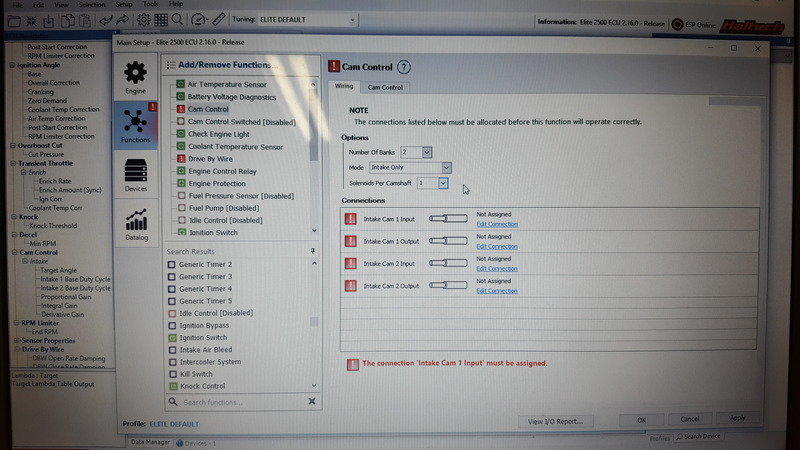Click the table grid toolbar icon

161,20
